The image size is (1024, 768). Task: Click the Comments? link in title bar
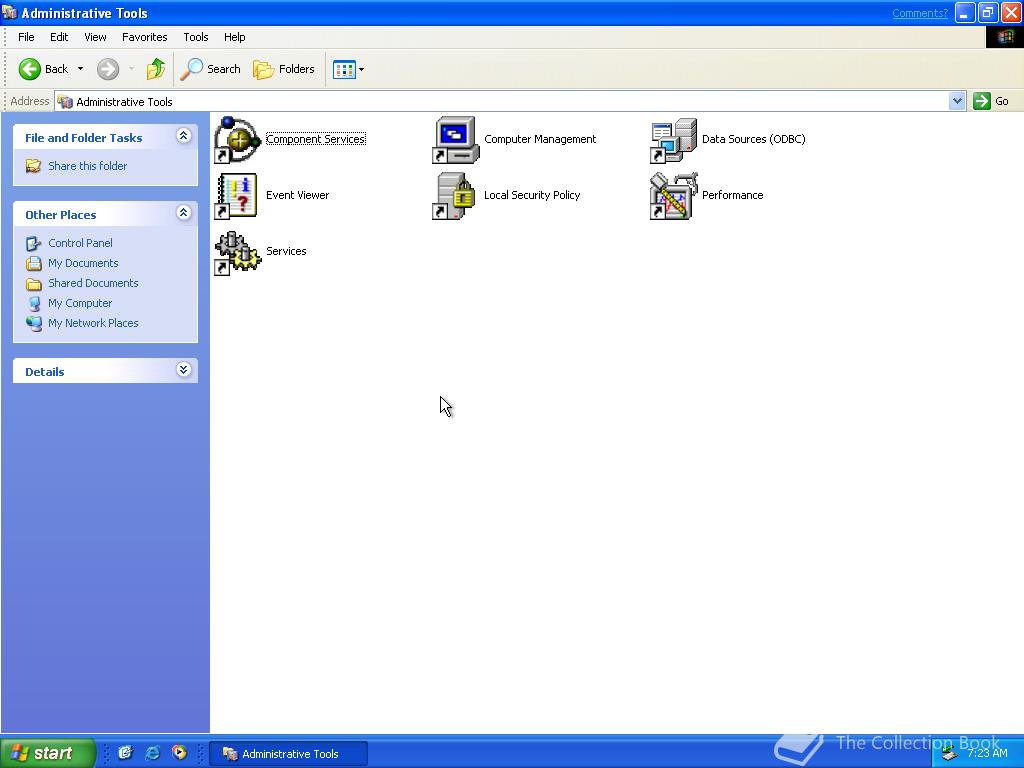(x=920, y=13)
